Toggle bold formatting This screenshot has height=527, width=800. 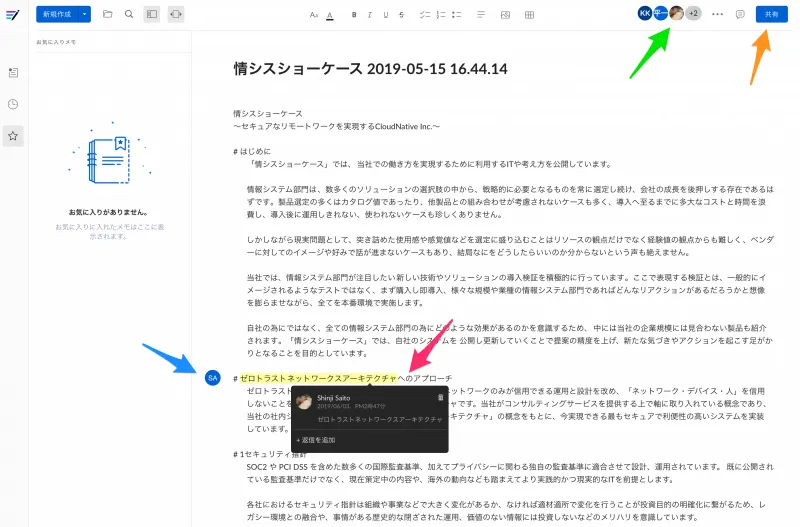pyautogui.click(x=354, y=15)
